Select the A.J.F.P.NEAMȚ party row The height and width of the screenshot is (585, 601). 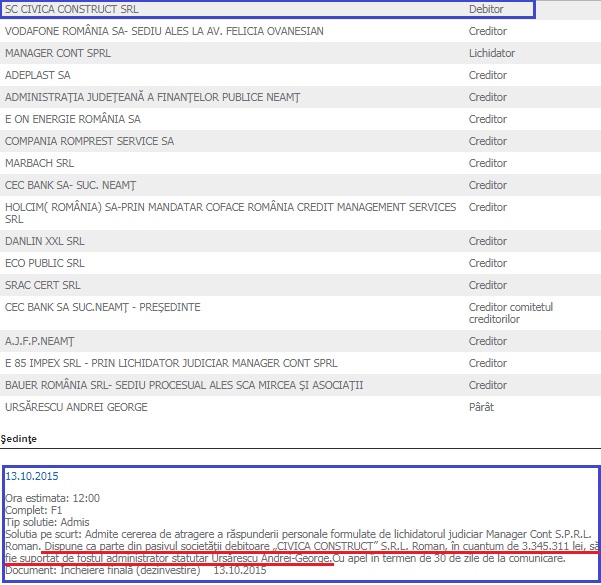40,341
